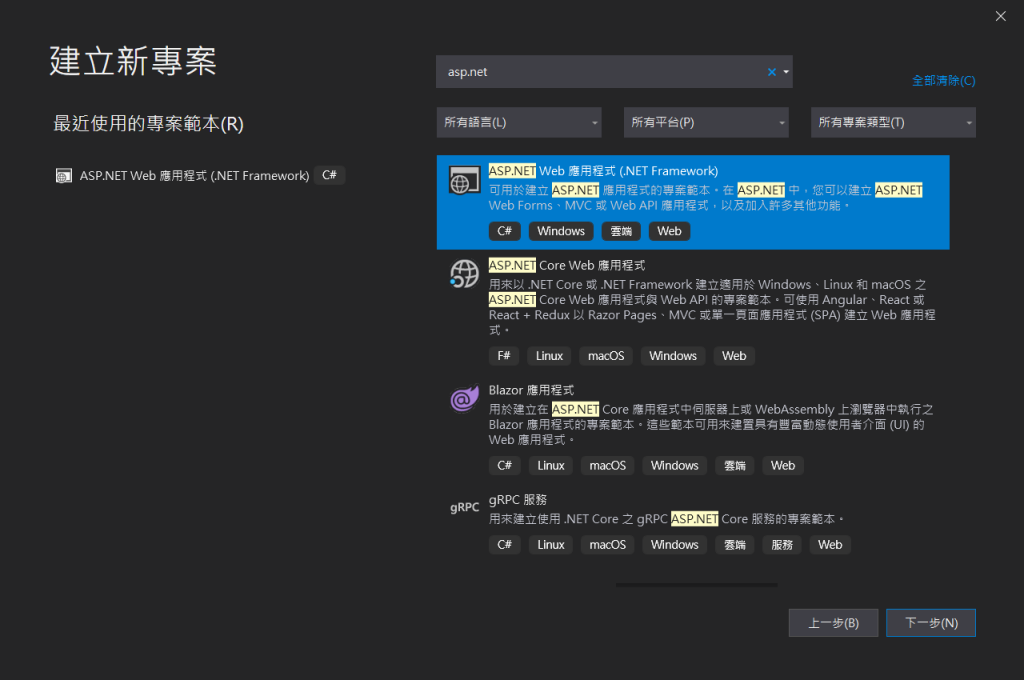Select ASP.NET Core Web 應用程式 template
The height and width of the screenshot is (680, 1024).
click(693, 310)
